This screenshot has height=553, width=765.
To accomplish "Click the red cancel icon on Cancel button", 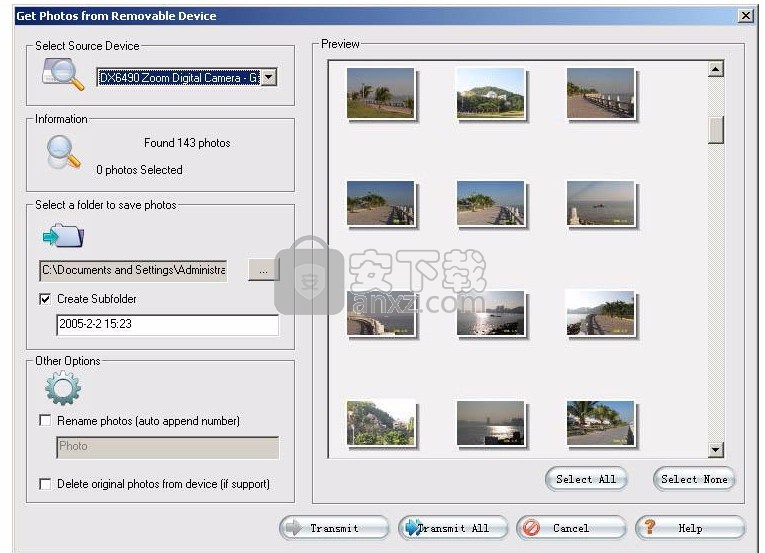I will tap(532, 528).
